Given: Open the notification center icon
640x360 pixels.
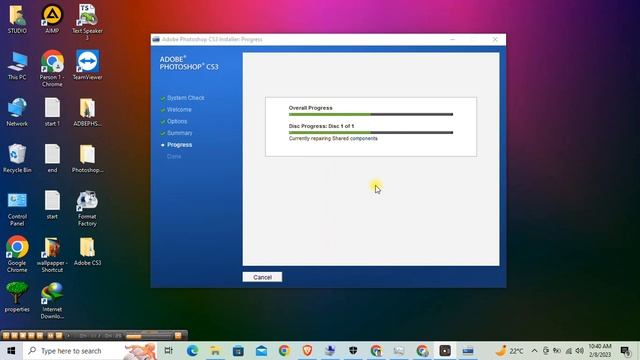Looking at the screenshot, I should pos(625,351).
